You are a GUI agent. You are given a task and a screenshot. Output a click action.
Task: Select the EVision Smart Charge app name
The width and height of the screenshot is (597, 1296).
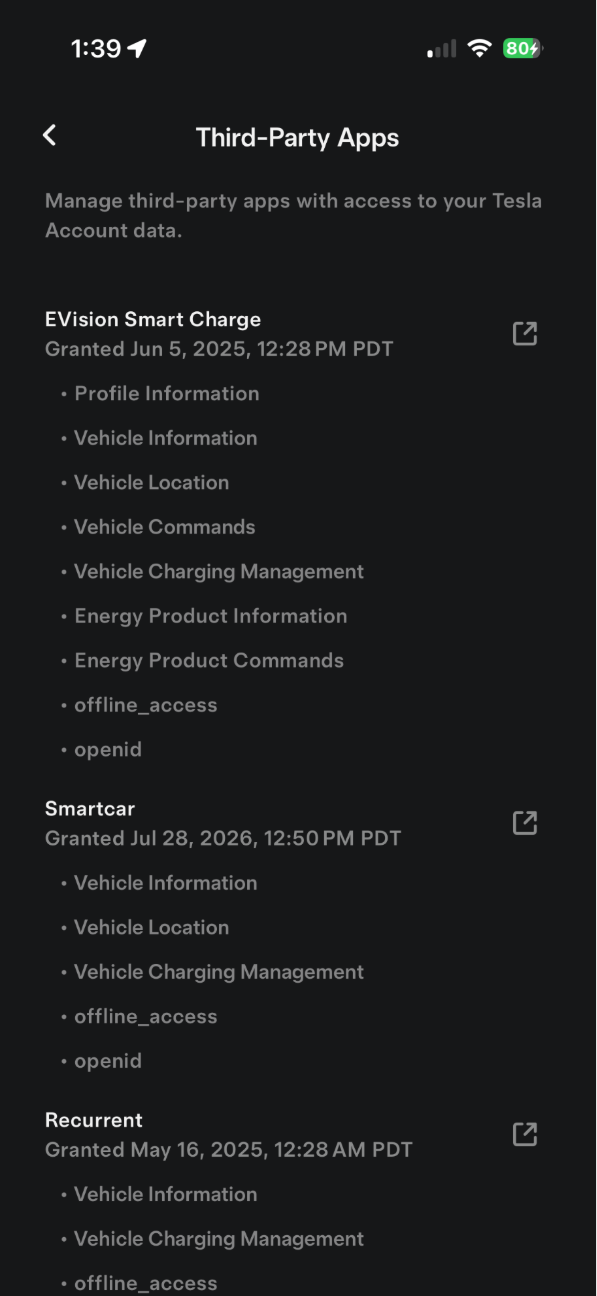[153, 319]
